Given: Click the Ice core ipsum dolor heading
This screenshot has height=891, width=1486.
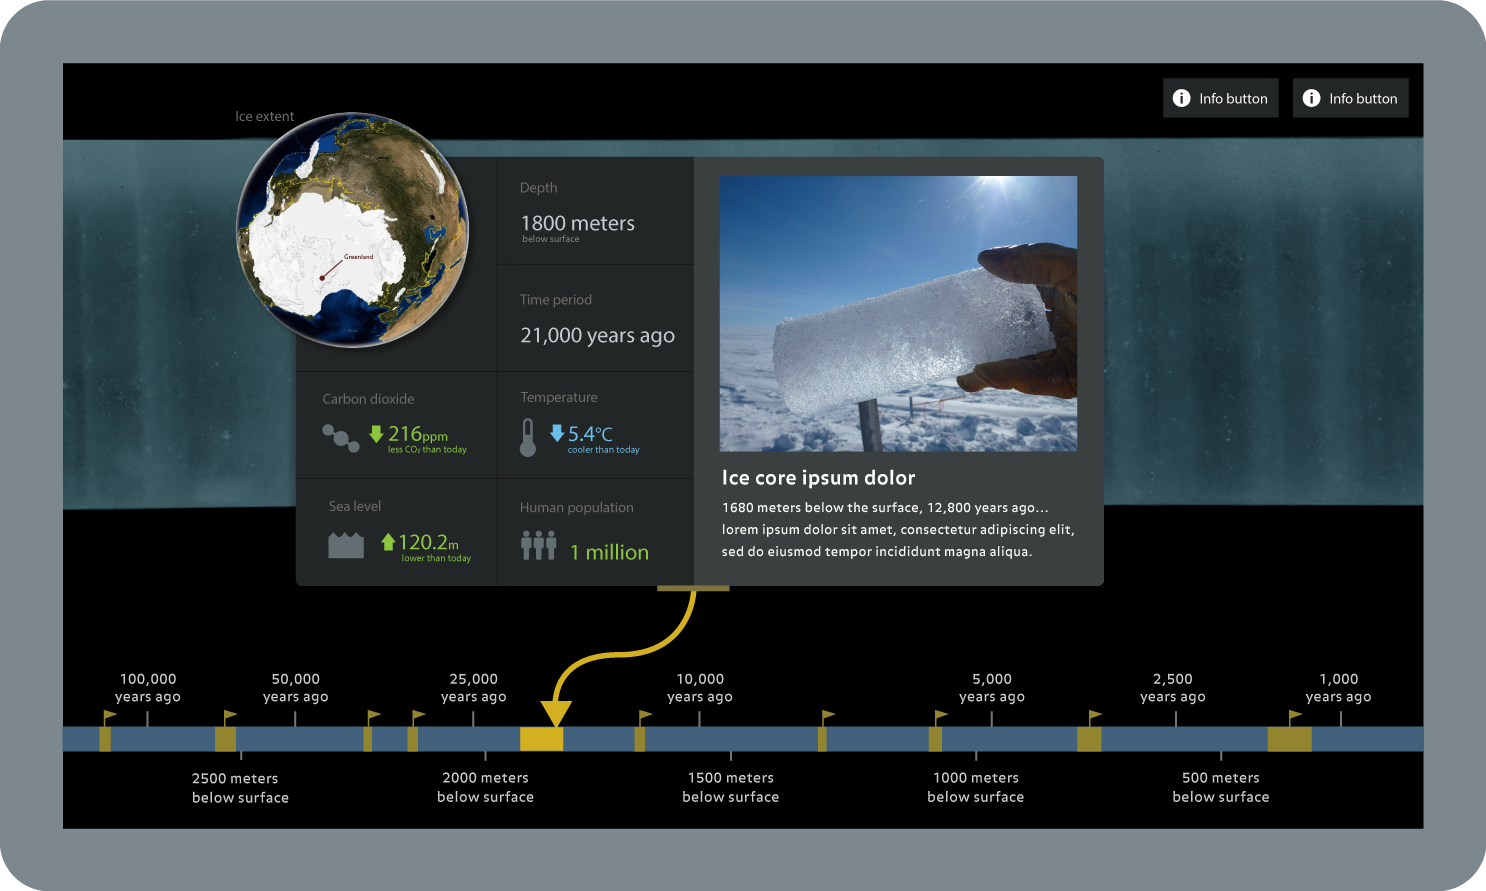Looking at the screenshot, I should (x=818, y=478).
